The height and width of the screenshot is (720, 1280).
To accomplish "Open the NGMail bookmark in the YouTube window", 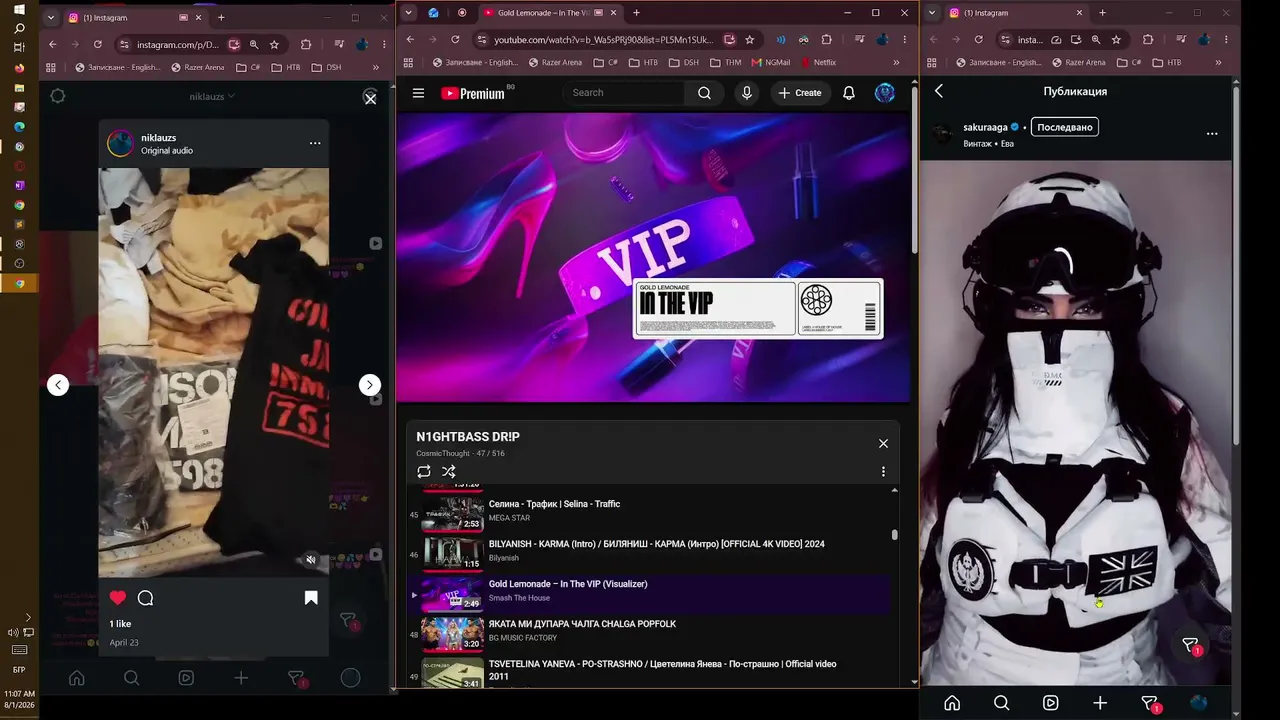I will click(770, 62).
